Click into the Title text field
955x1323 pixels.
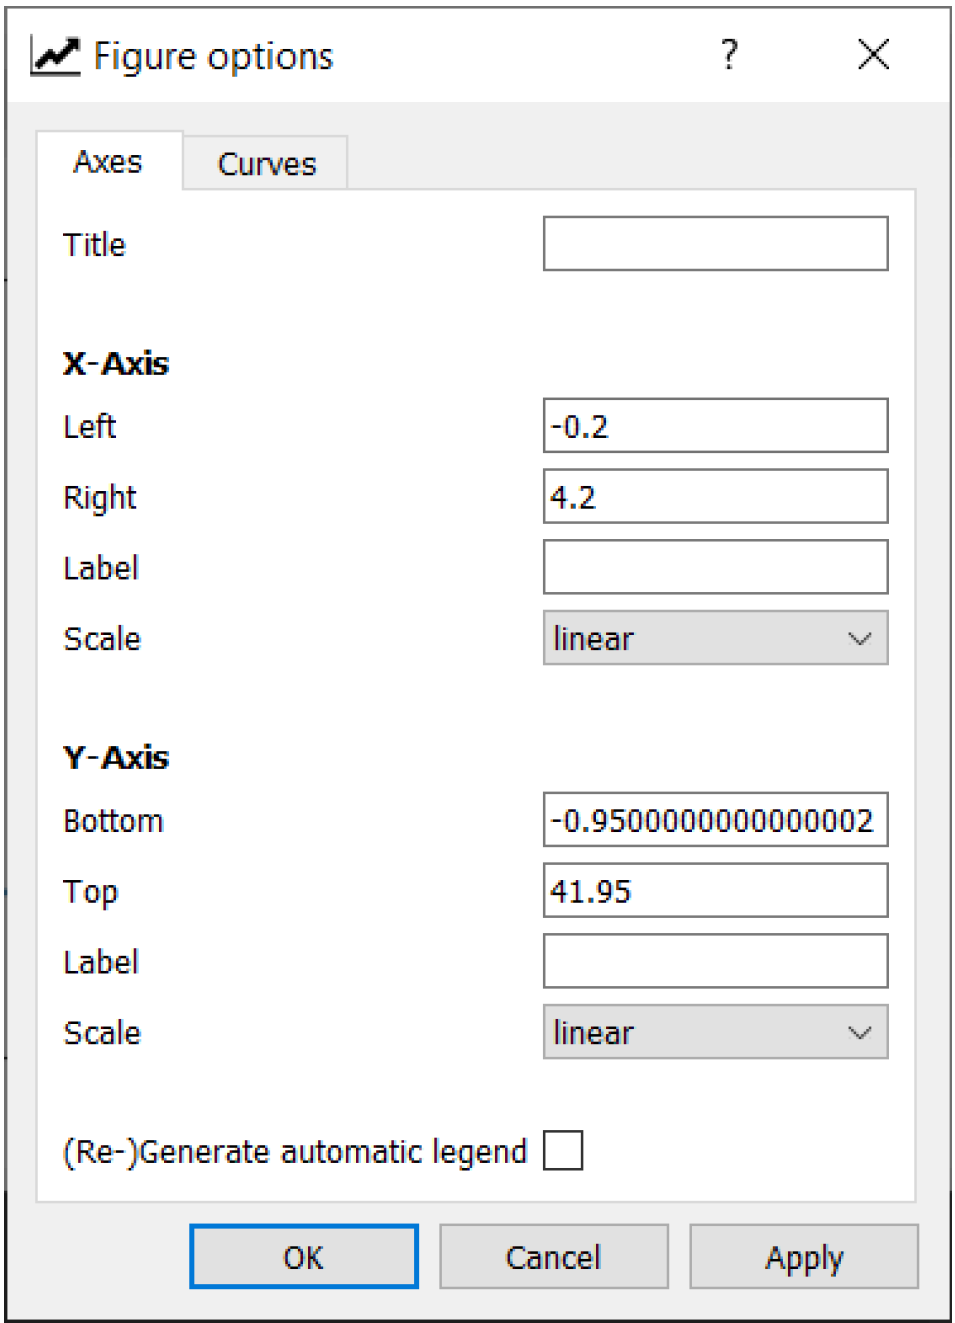coord(715,244)
